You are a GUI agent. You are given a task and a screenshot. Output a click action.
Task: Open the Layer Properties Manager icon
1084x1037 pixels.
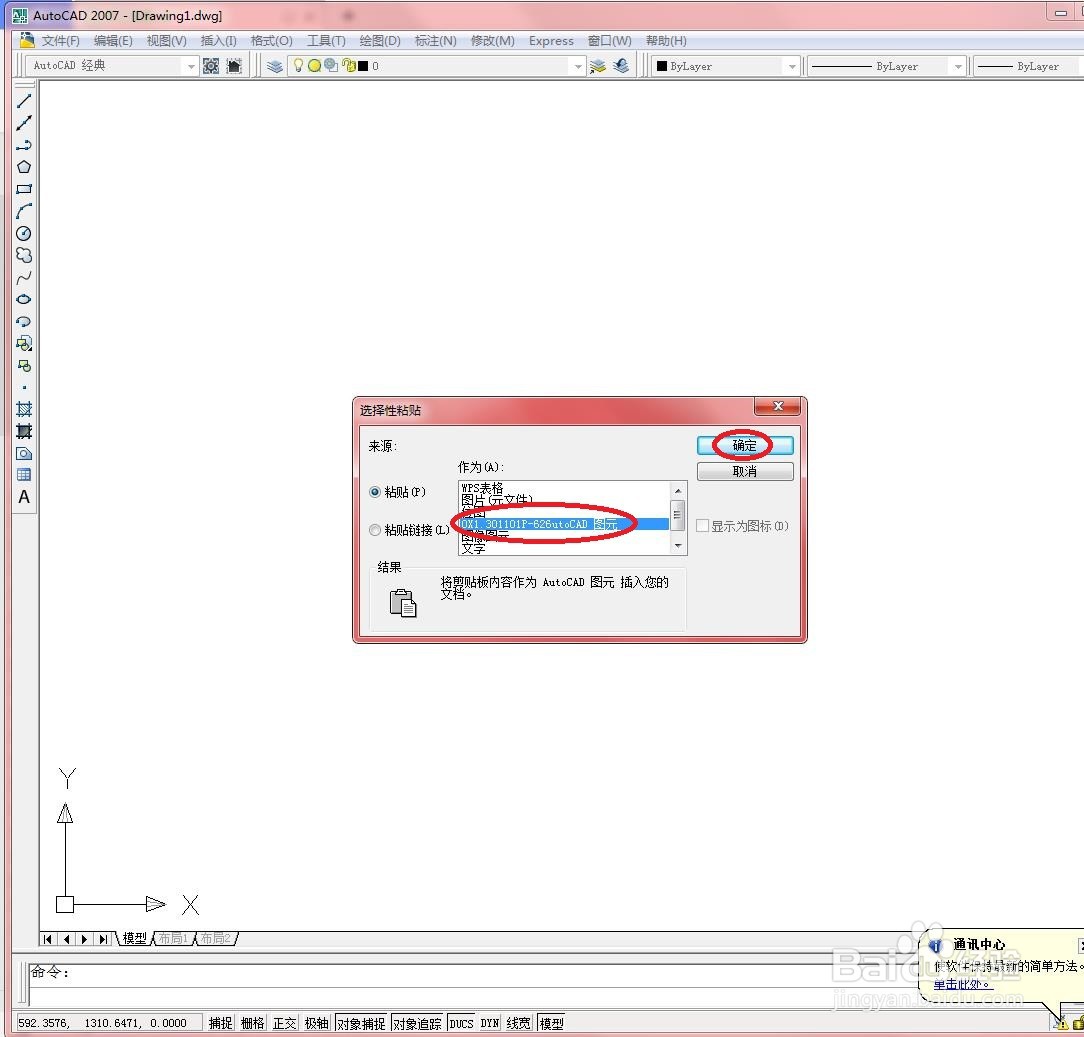275,66
